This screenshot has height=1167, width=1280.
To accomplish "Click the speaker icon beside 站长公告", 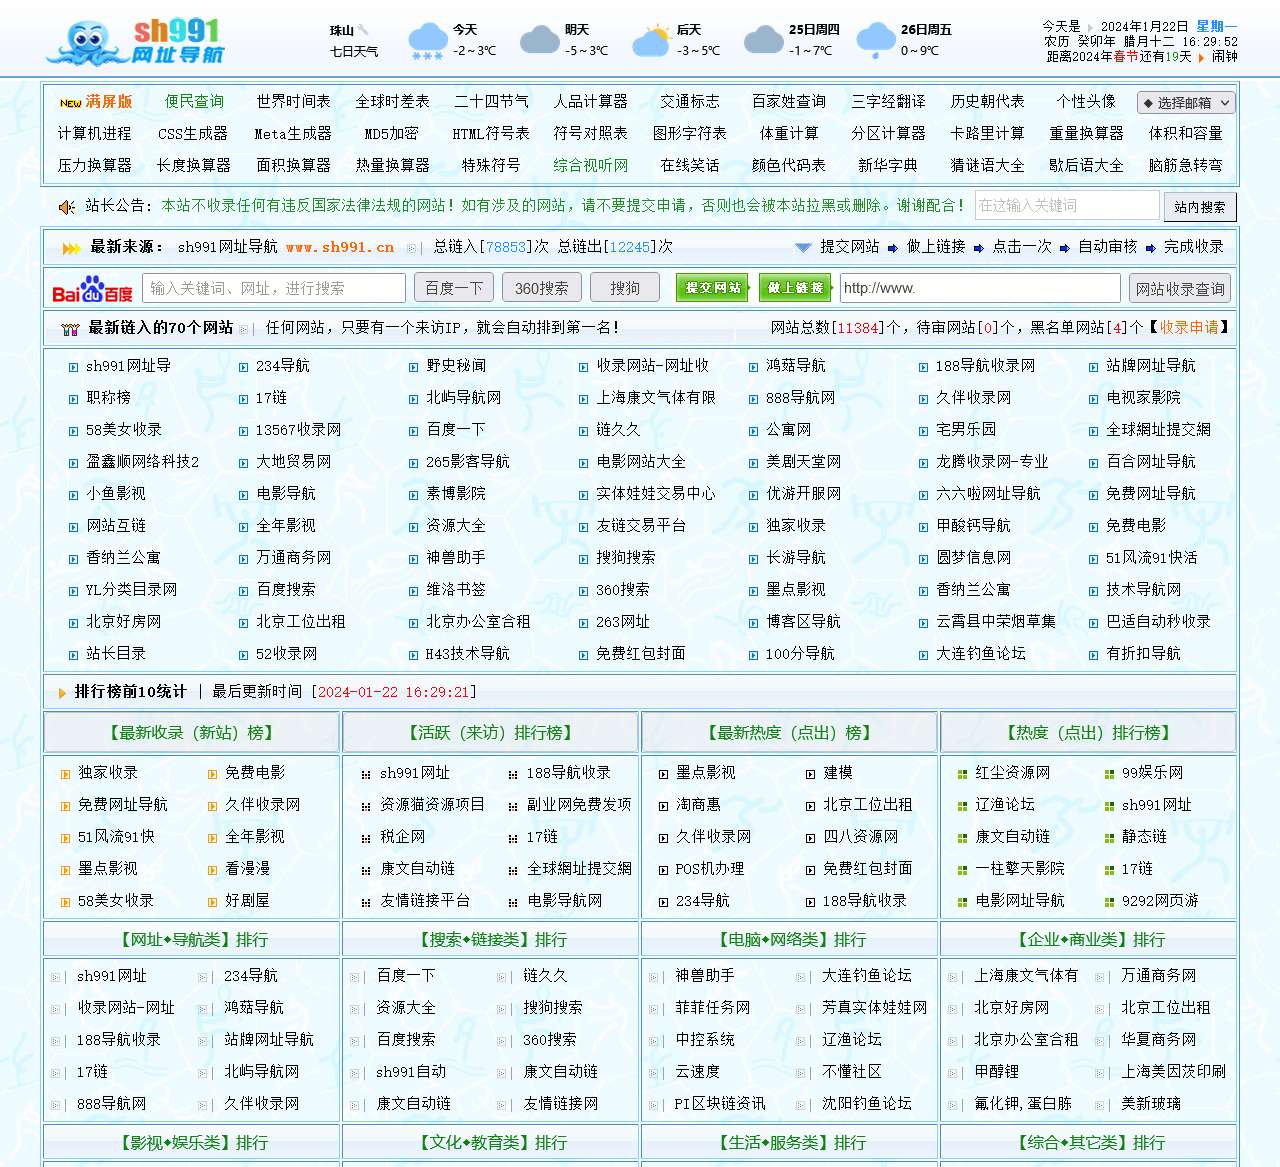I will coord(67,207).
